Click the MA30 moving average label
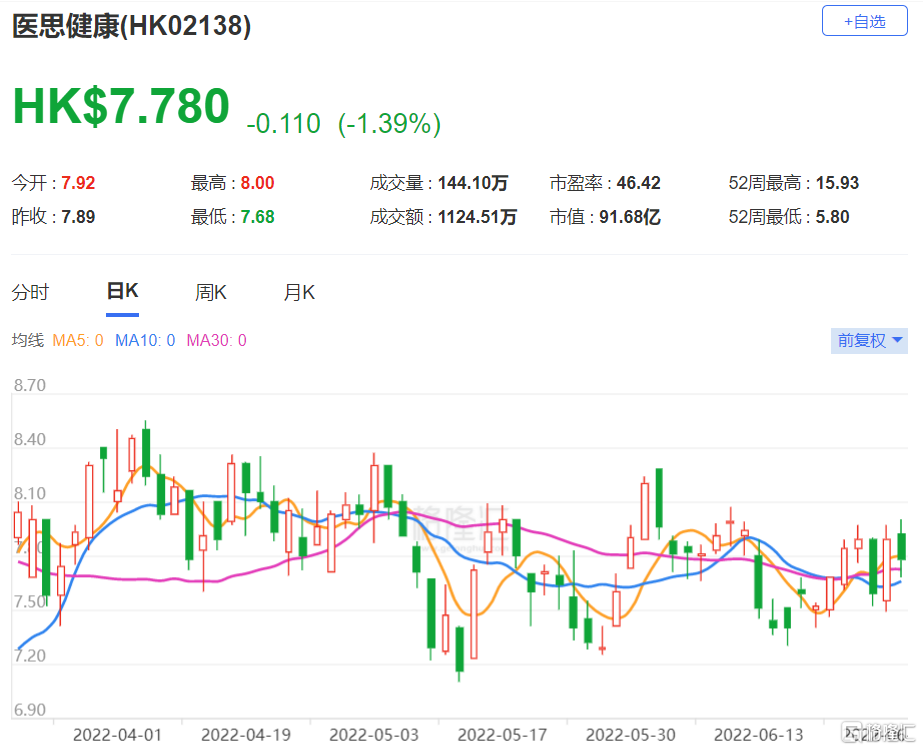The width and height of the screenshot is (923, 750). click(216, 340)
